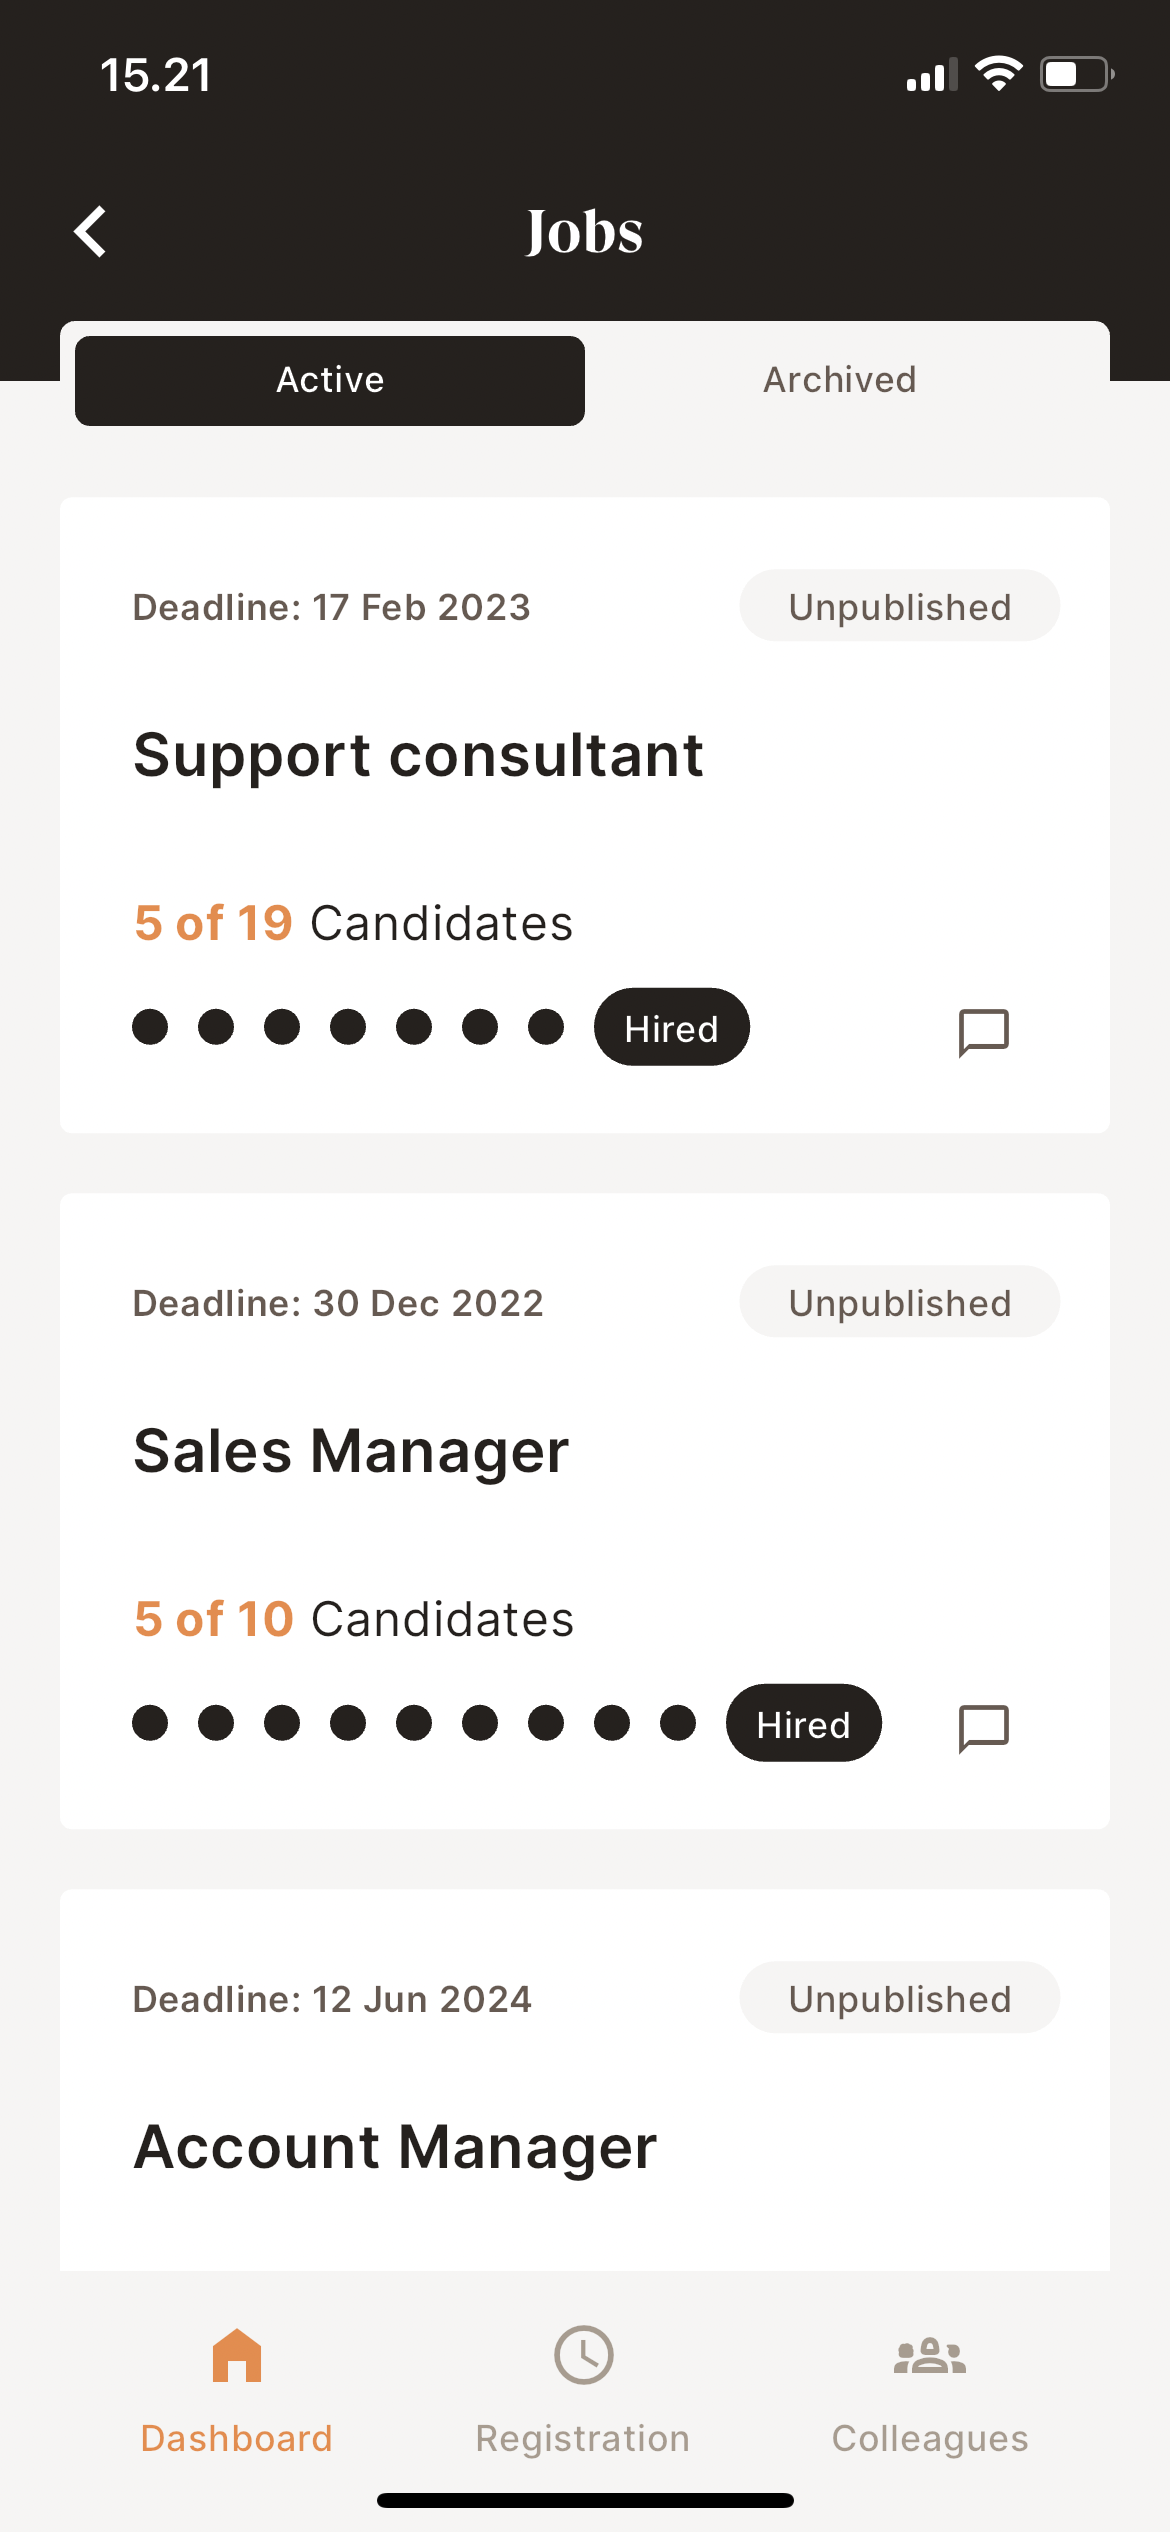Switch to the Active jobs tab
This screenshot has height=2532, width=1170.
pos(330,381)
